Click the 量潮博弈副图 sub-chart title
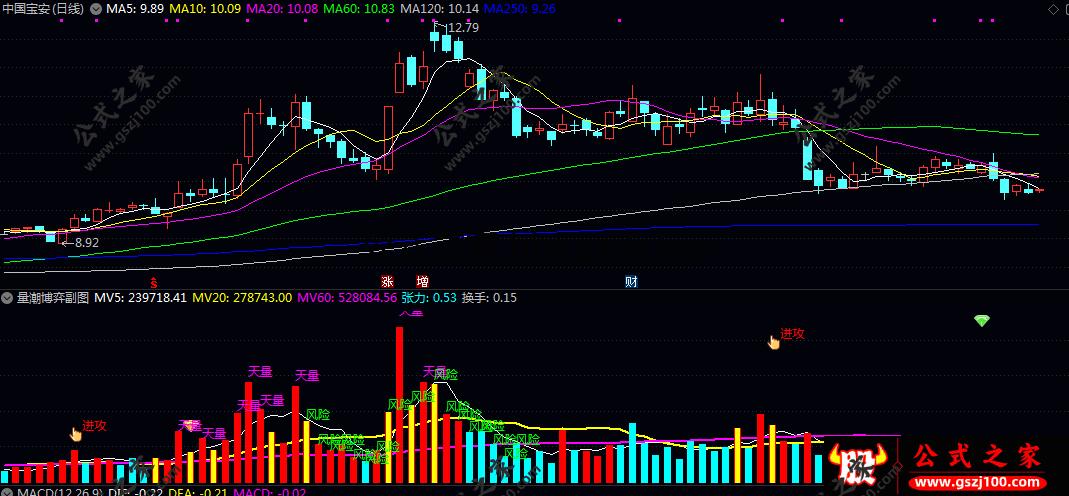Image resolution: width=1069 pixels, height=496 pixels. (52, 298)
